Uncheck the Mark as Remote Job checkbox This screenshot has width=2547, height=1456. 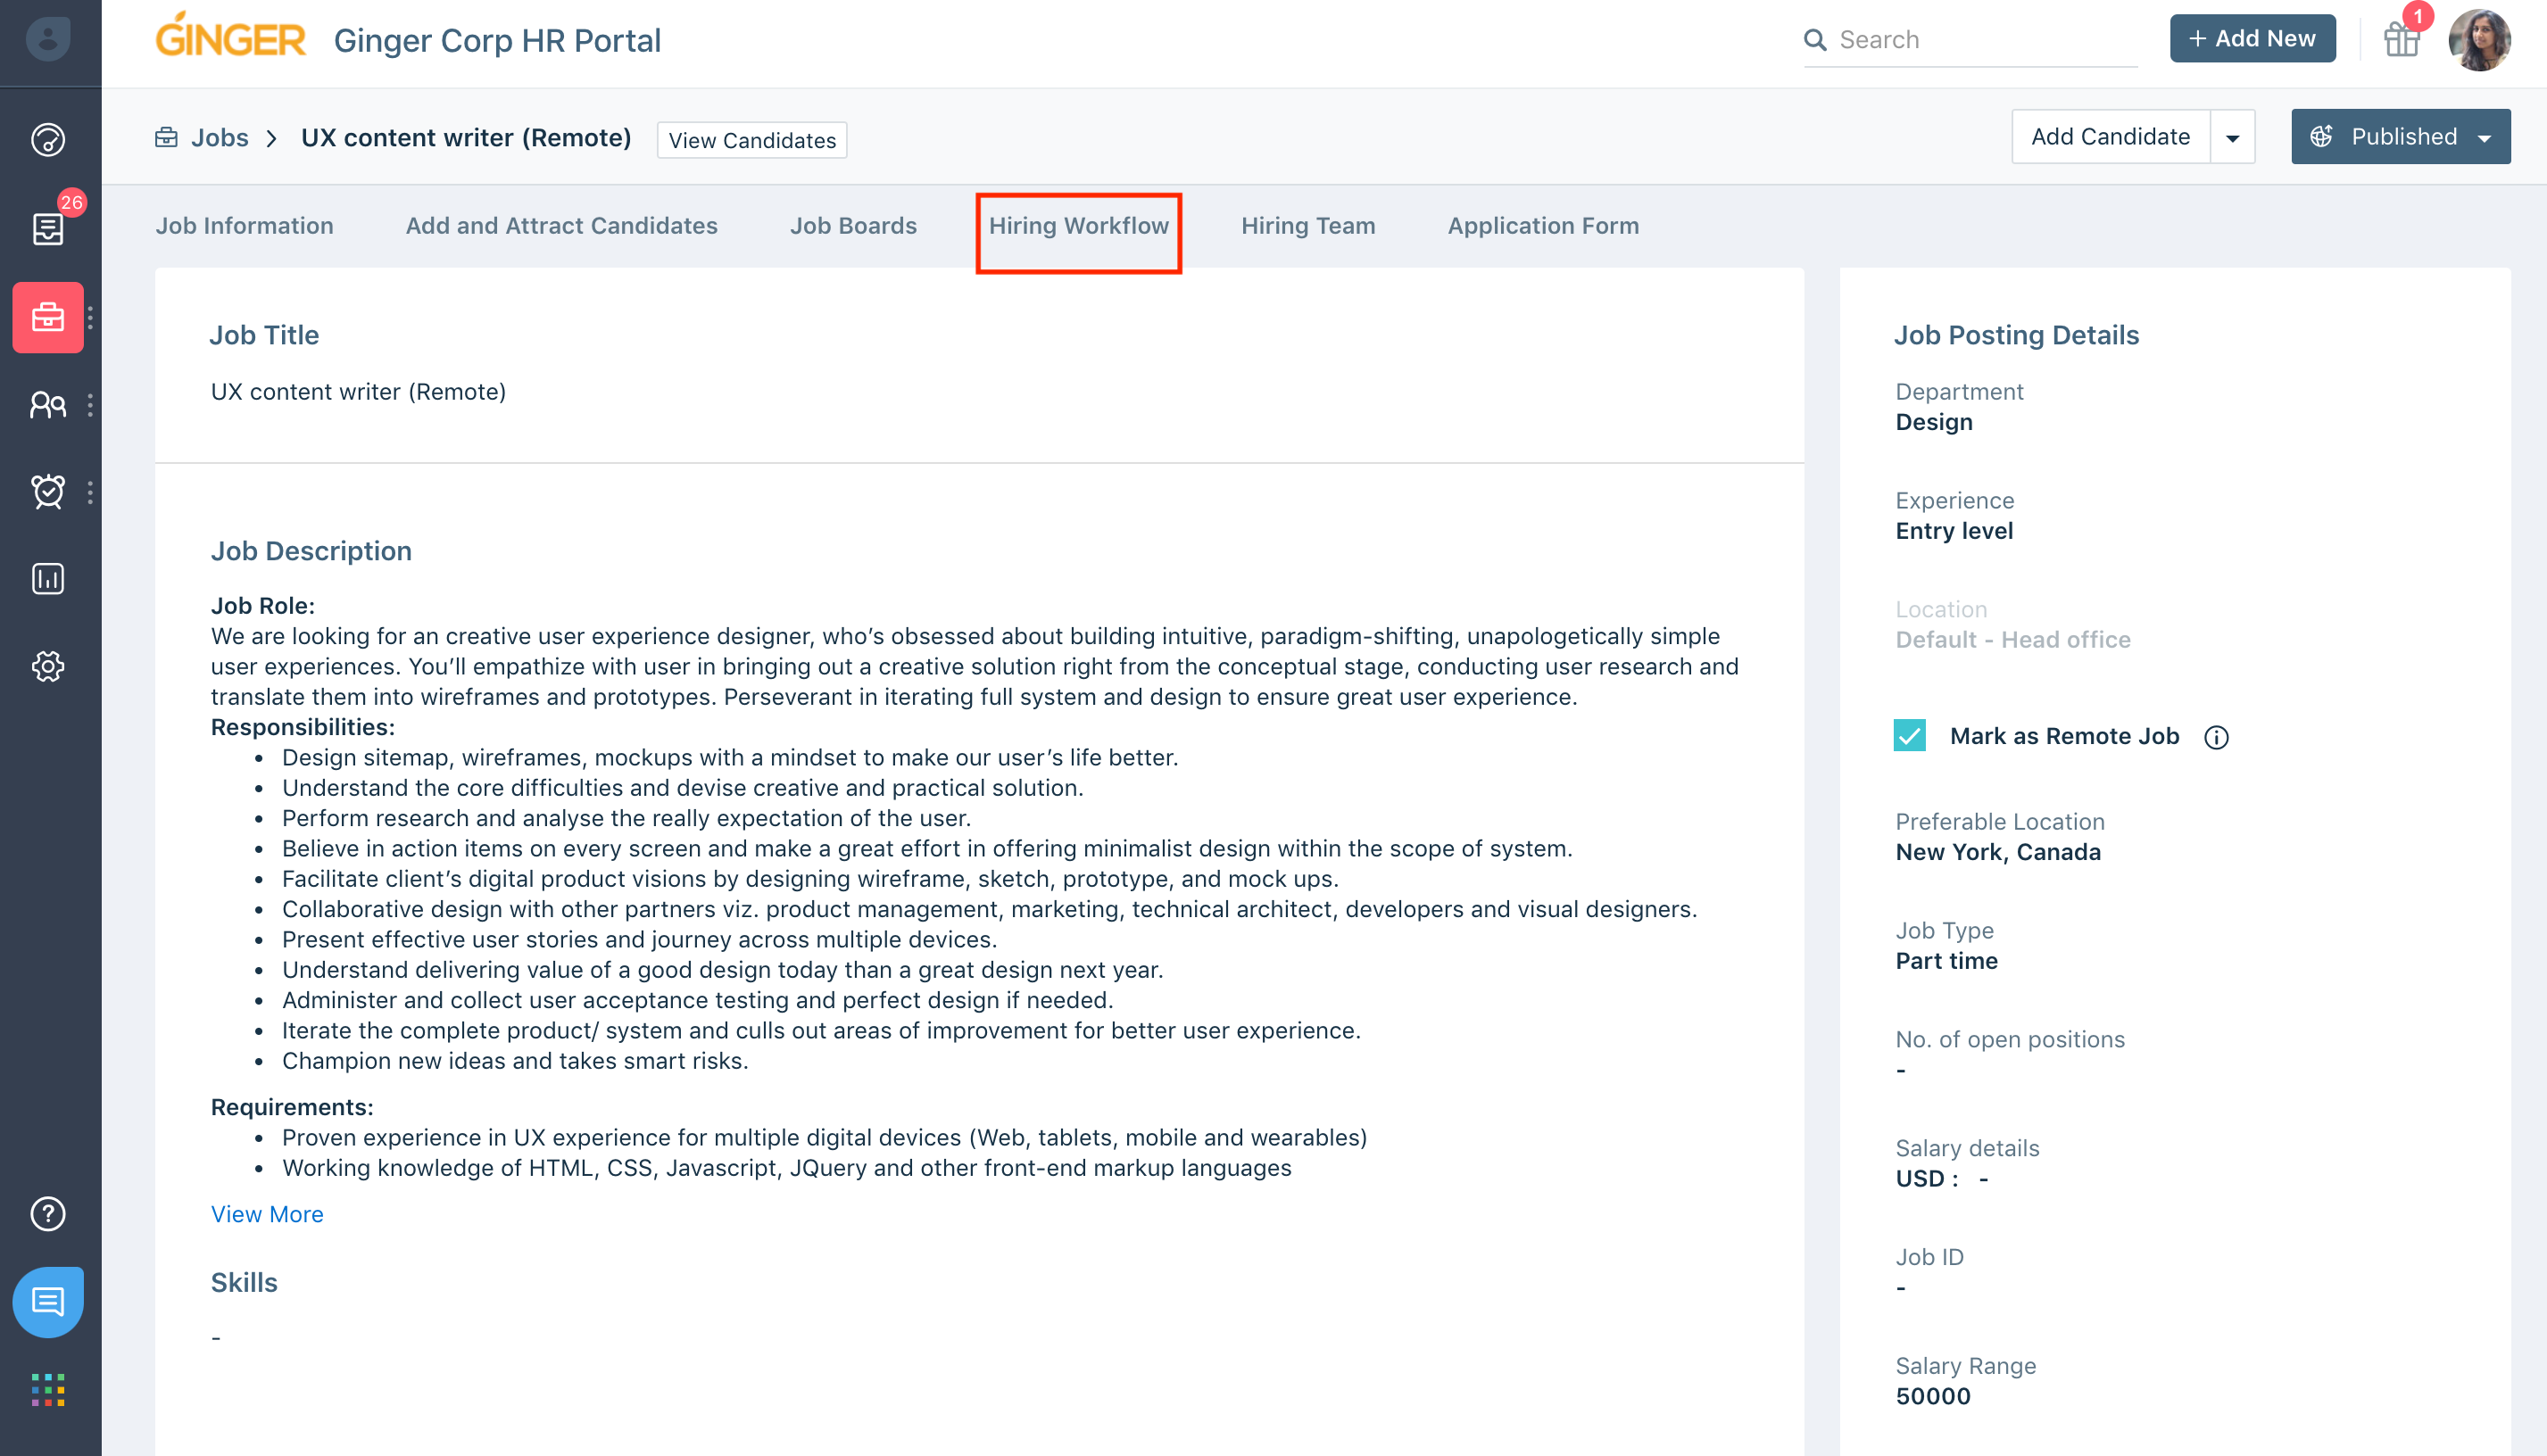click(x=1909, y=735)
